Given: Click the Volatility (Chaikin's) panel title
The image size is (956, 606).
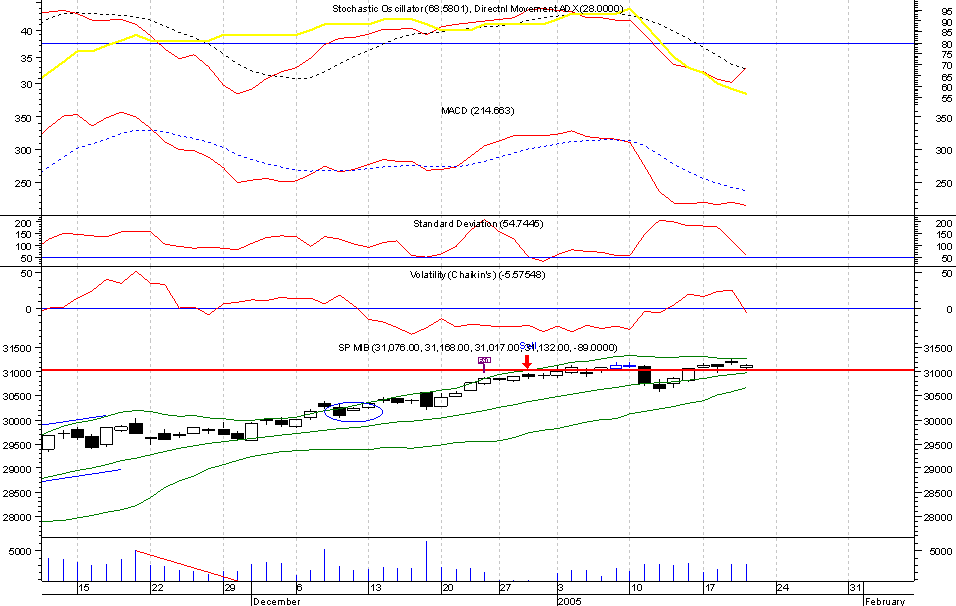Looking at the screenshot, I should 477,274.
